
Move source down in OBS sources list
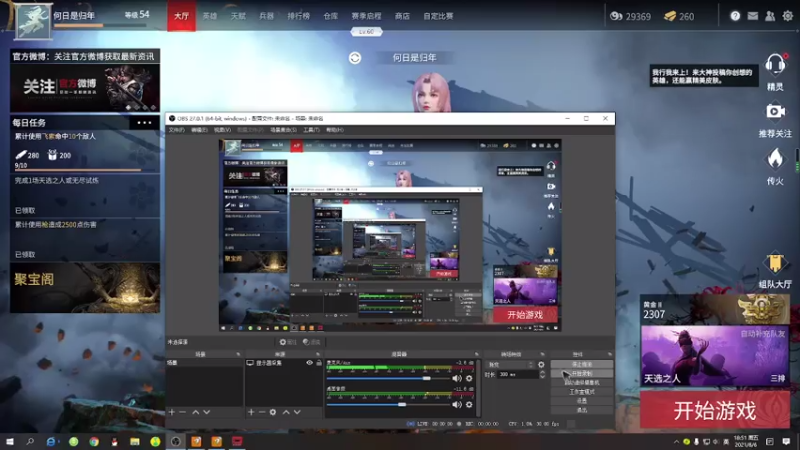pyautogui.click(x=297, y=412)
